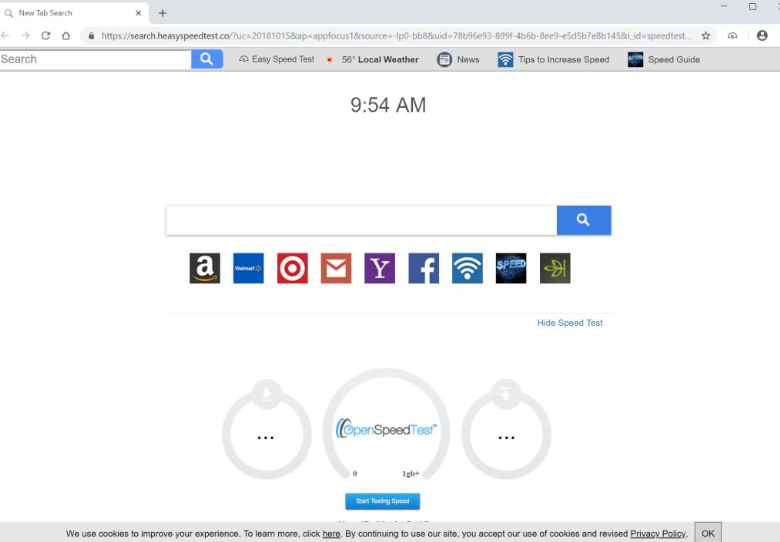This screenshot has height=542, width=780.
Task: Open the SPEED shortcut tile
Action: (511, 268)
